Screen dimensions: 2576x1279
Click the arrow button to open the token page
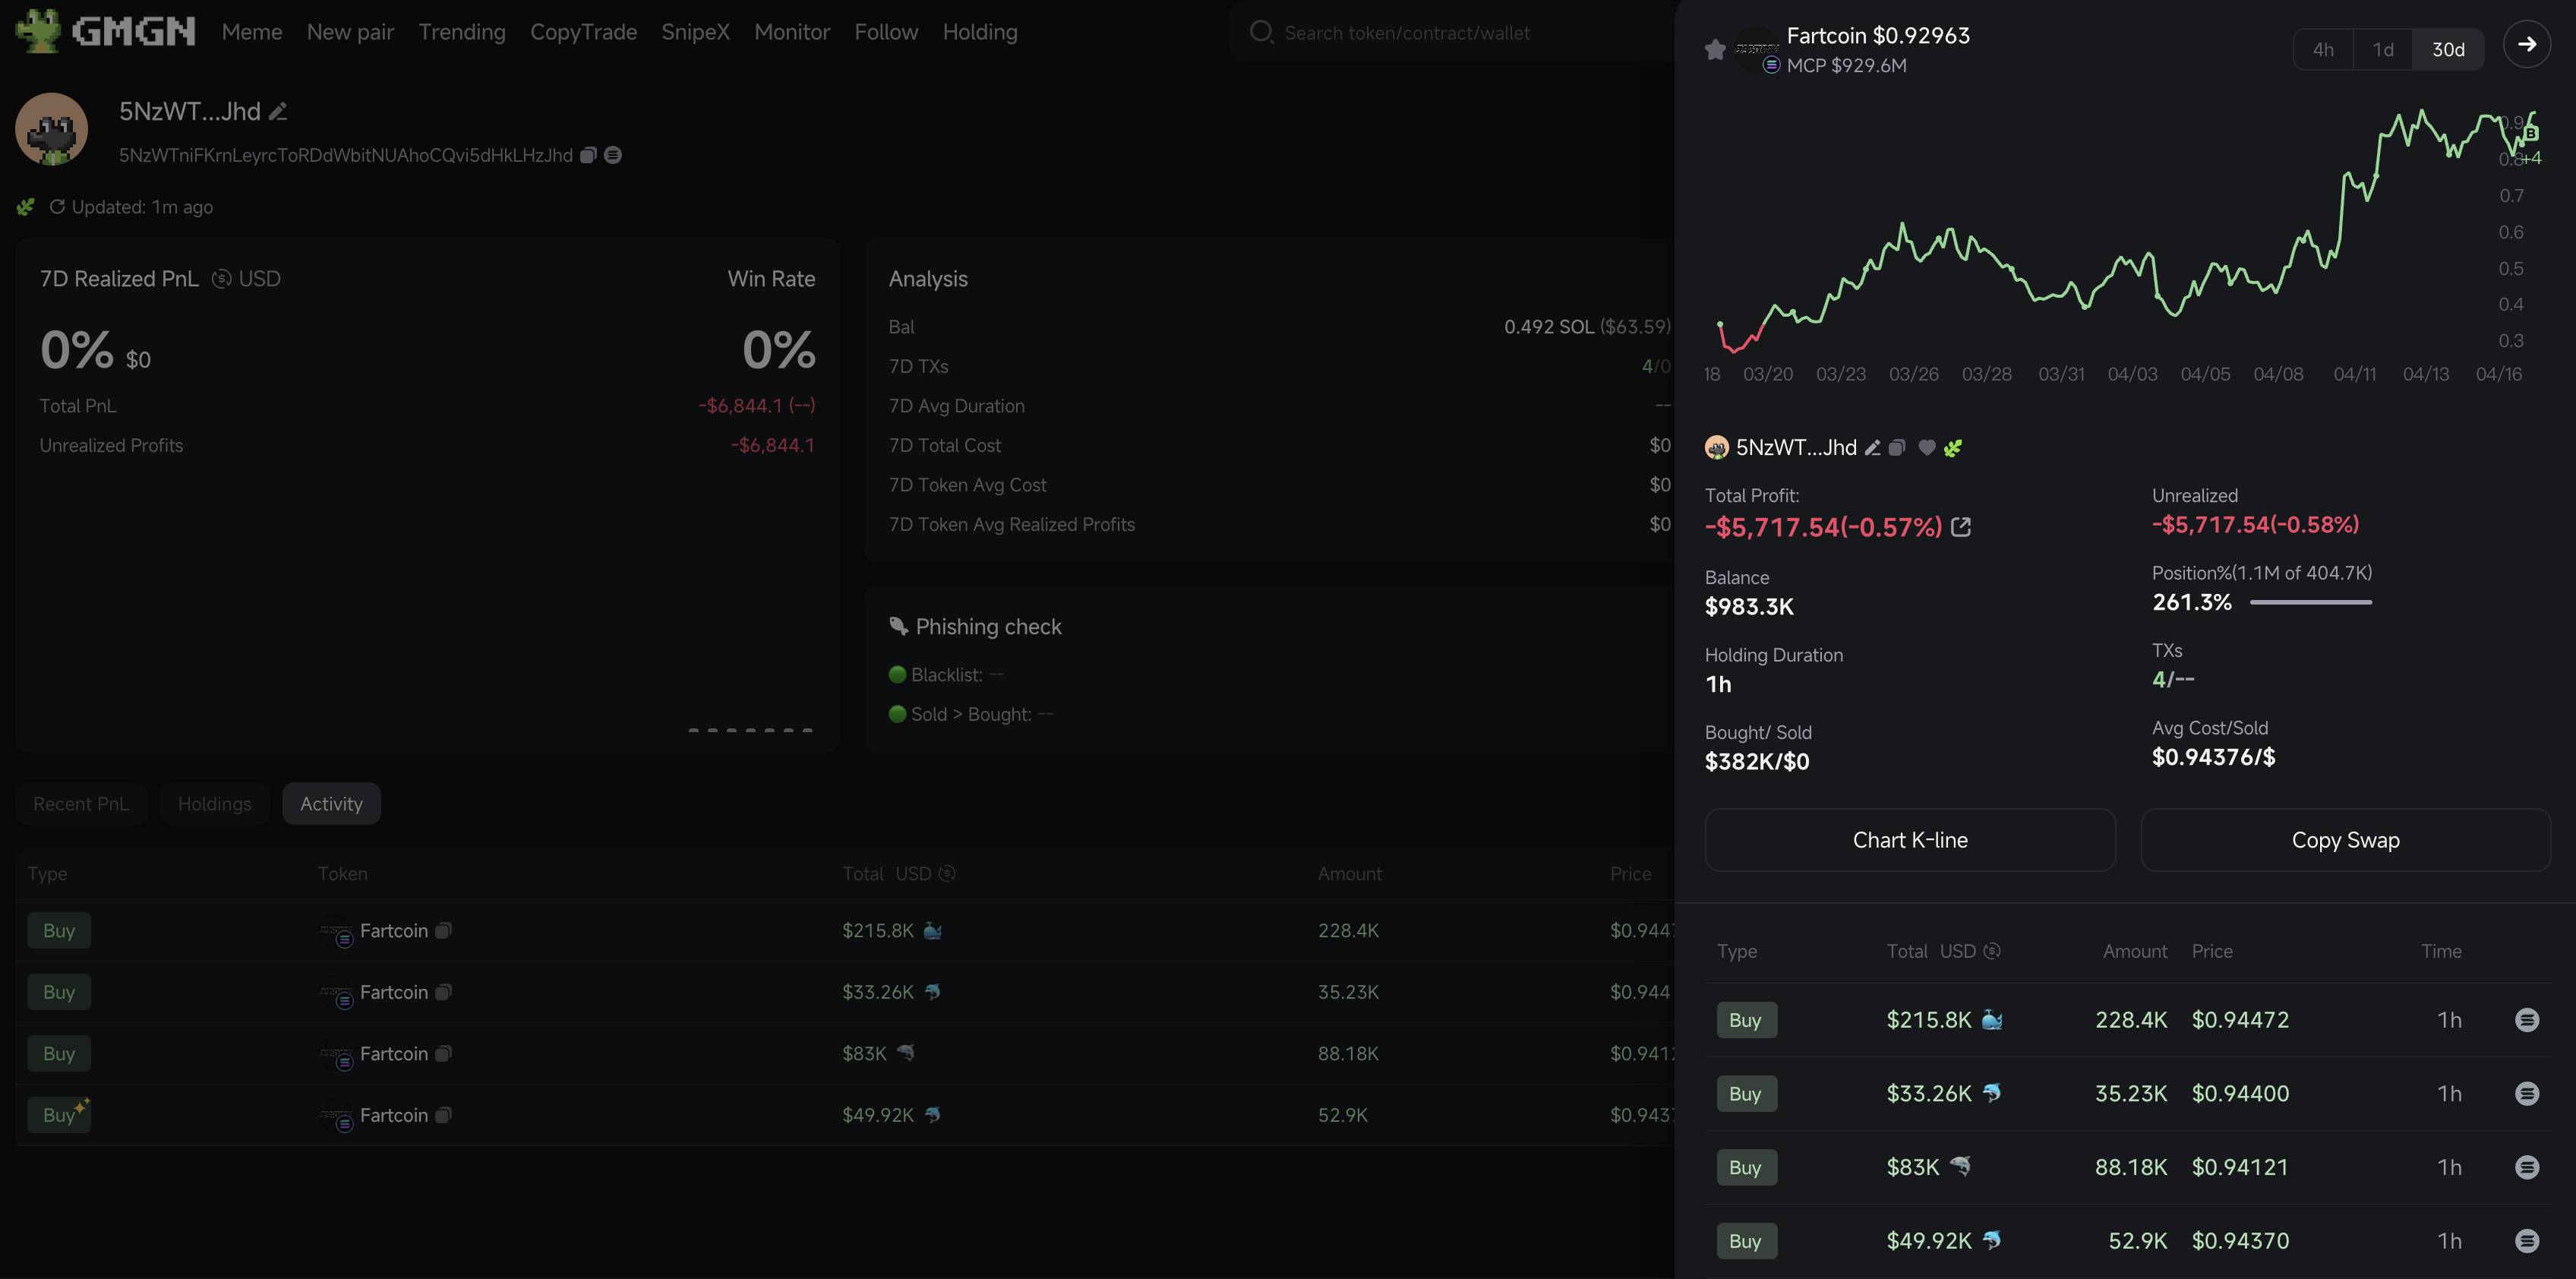point(2526,44)
